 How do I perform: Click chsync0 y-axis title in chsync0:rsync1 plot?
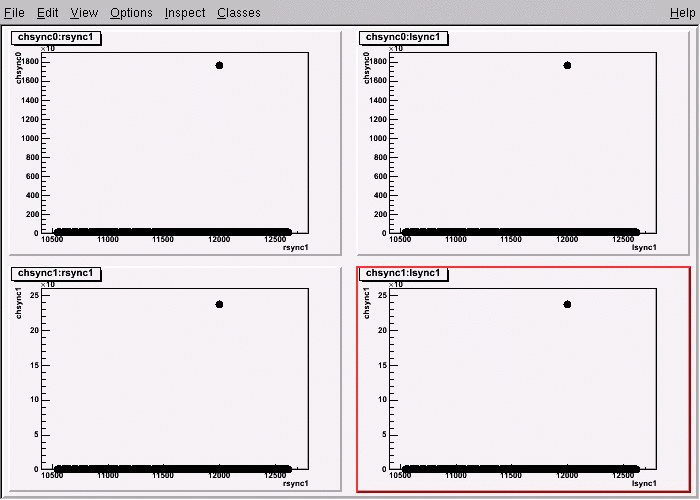pos(19,68)
